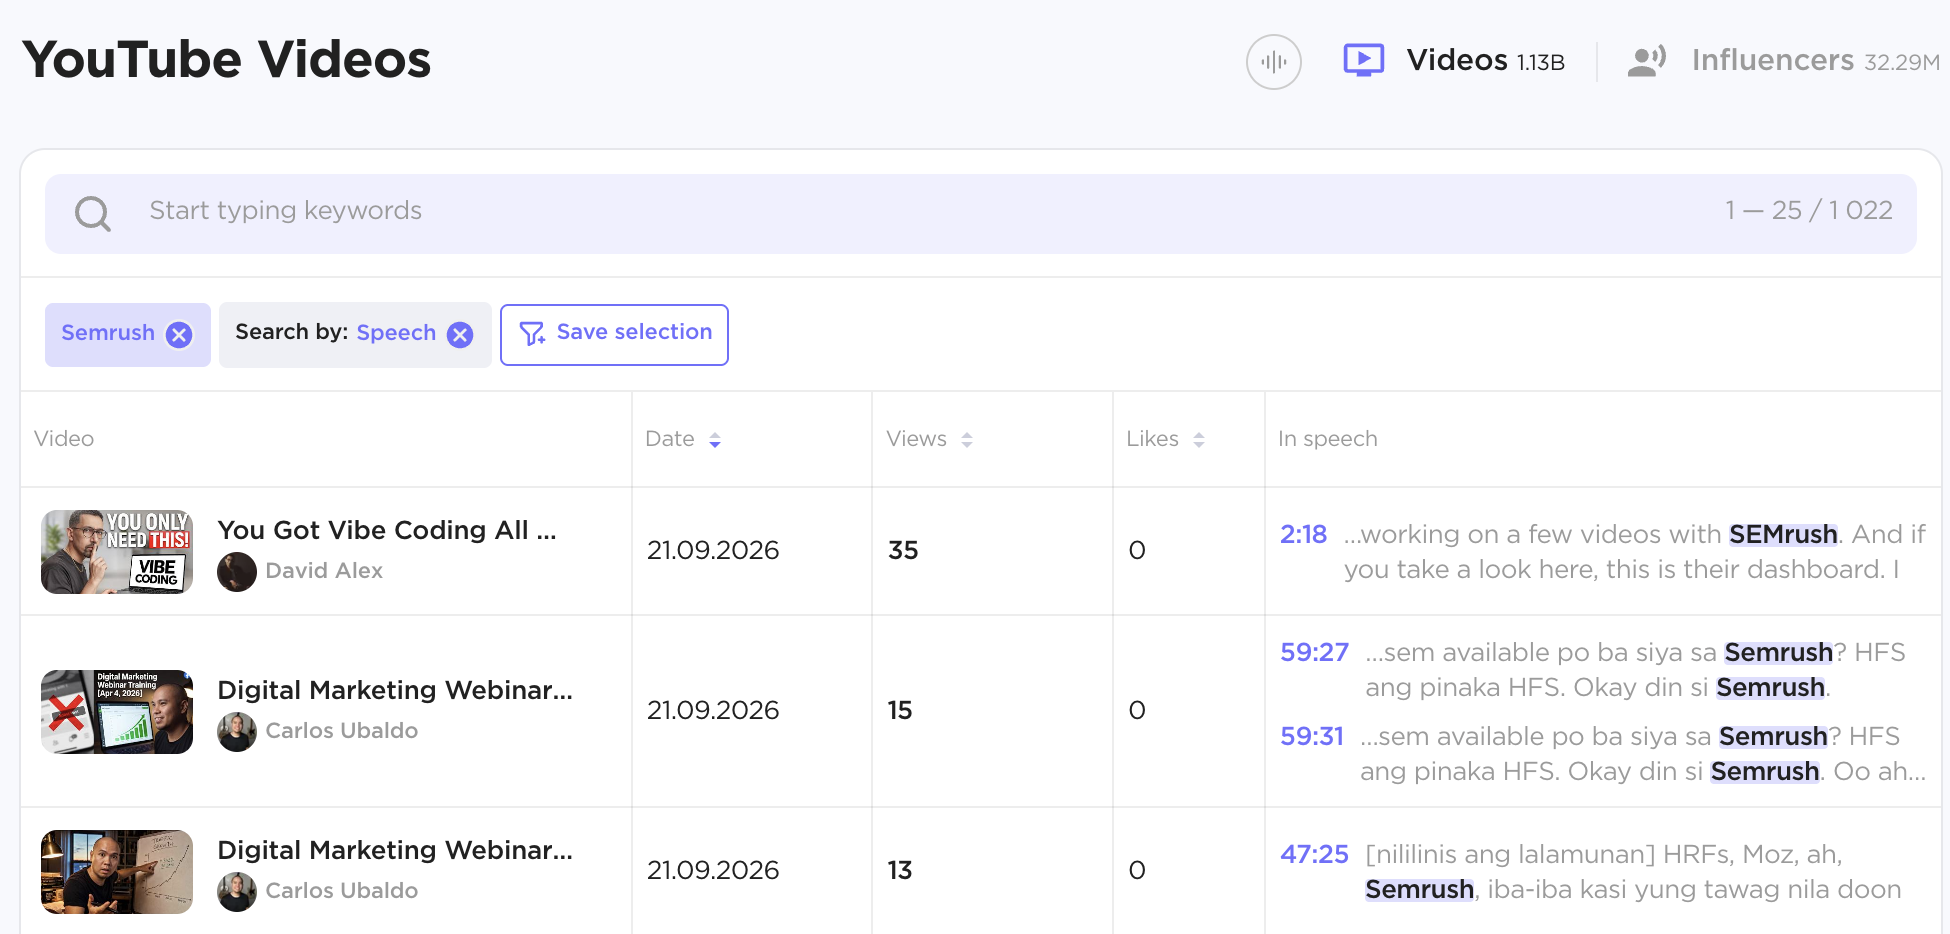Switch to the Influencers tab
Image resolution: width=1950 pixels, height=934 pixels.
(x=1783, y=61)
